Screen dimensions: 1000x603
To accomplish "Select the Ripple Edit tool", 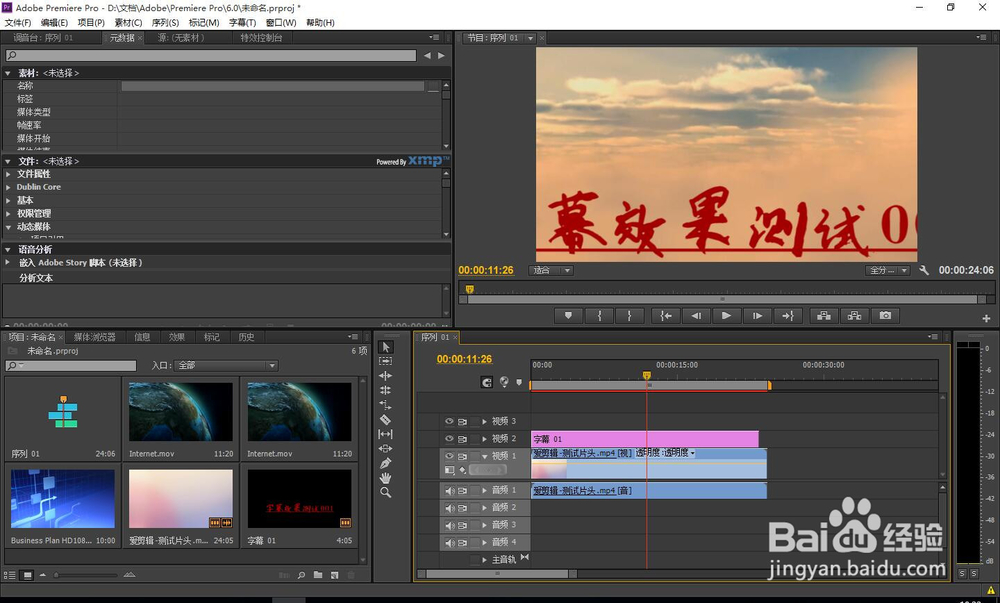I will [385, 375].
